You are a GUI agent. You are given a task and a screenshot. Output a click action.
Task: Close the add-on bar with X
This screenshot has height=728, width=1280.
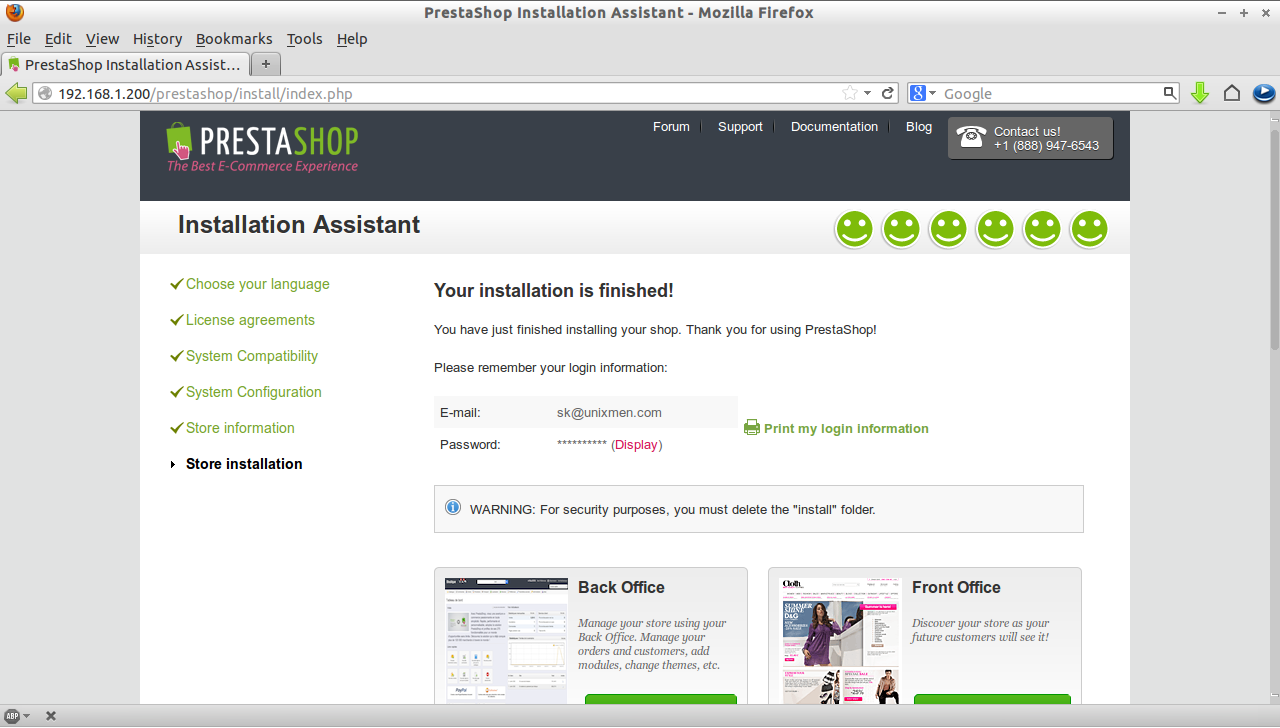51,716
